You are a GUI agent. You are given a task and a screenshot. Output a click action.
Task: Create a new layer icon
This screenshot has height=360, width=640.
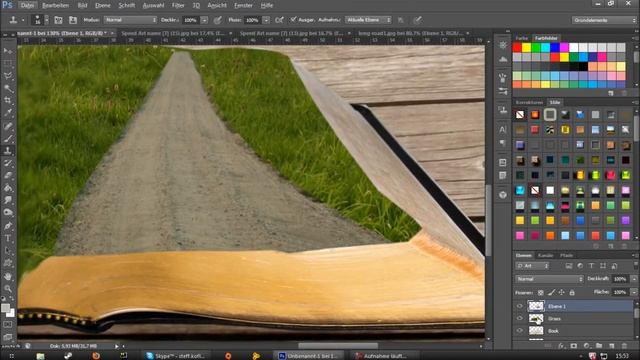click(611, 346)
